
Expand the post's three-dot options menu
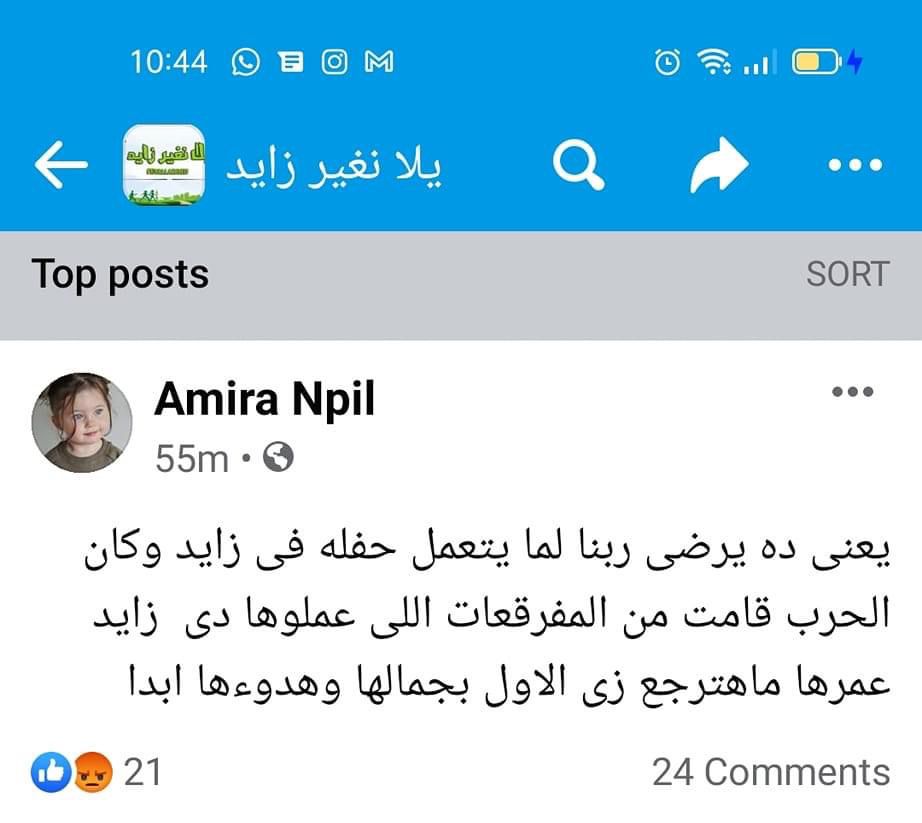coord(853,392)
